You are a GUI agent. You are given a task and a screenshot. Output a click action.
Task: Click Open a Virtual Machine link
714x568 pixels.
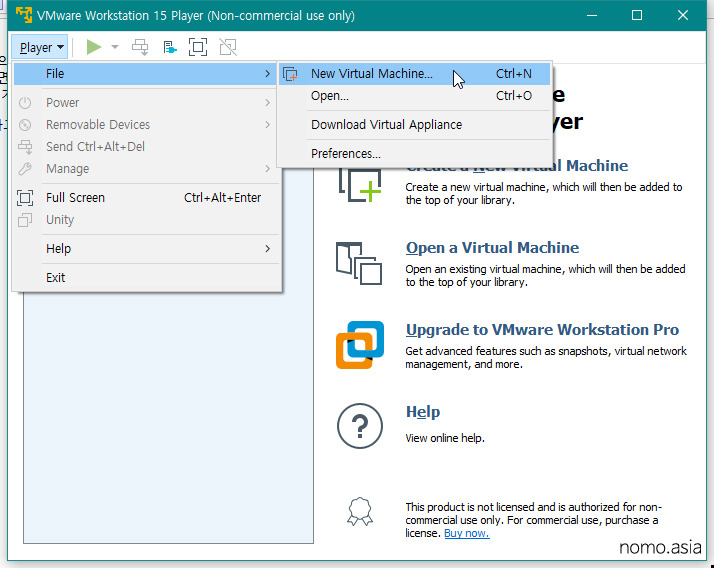click(492, 247)
